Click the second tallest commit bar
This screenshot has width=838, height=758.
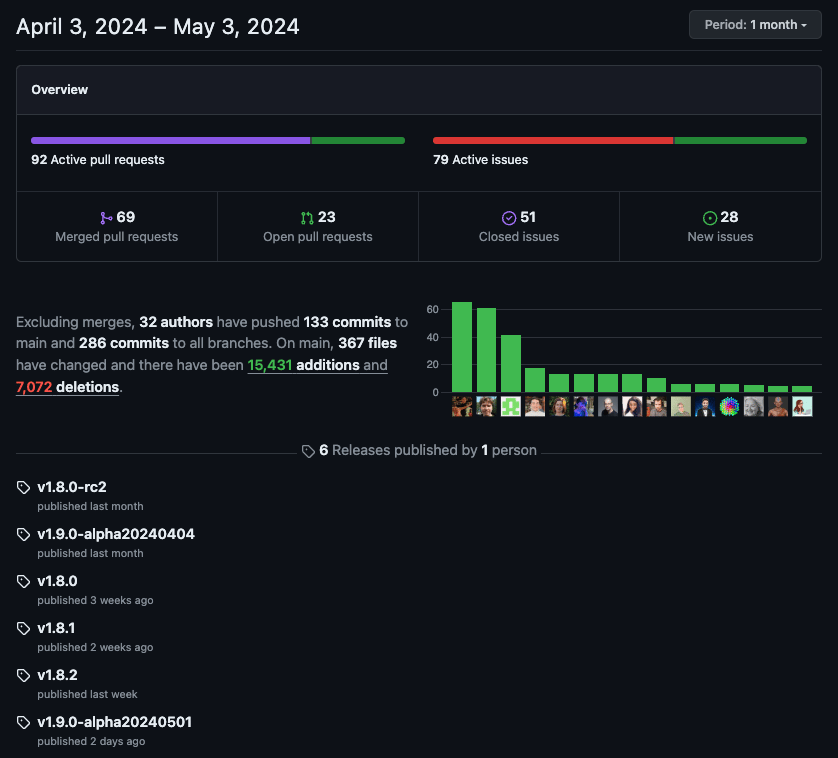click(x=486, y=350)
